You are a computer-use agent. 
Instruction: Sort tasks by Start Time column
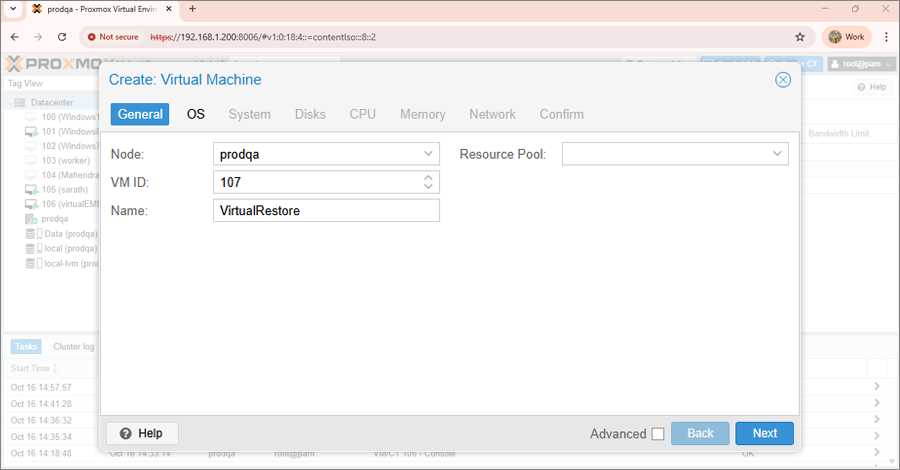point(34,368)
